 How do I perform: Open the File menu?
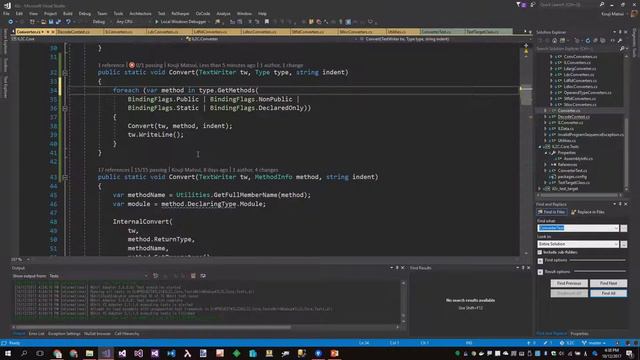click(6, 13)
